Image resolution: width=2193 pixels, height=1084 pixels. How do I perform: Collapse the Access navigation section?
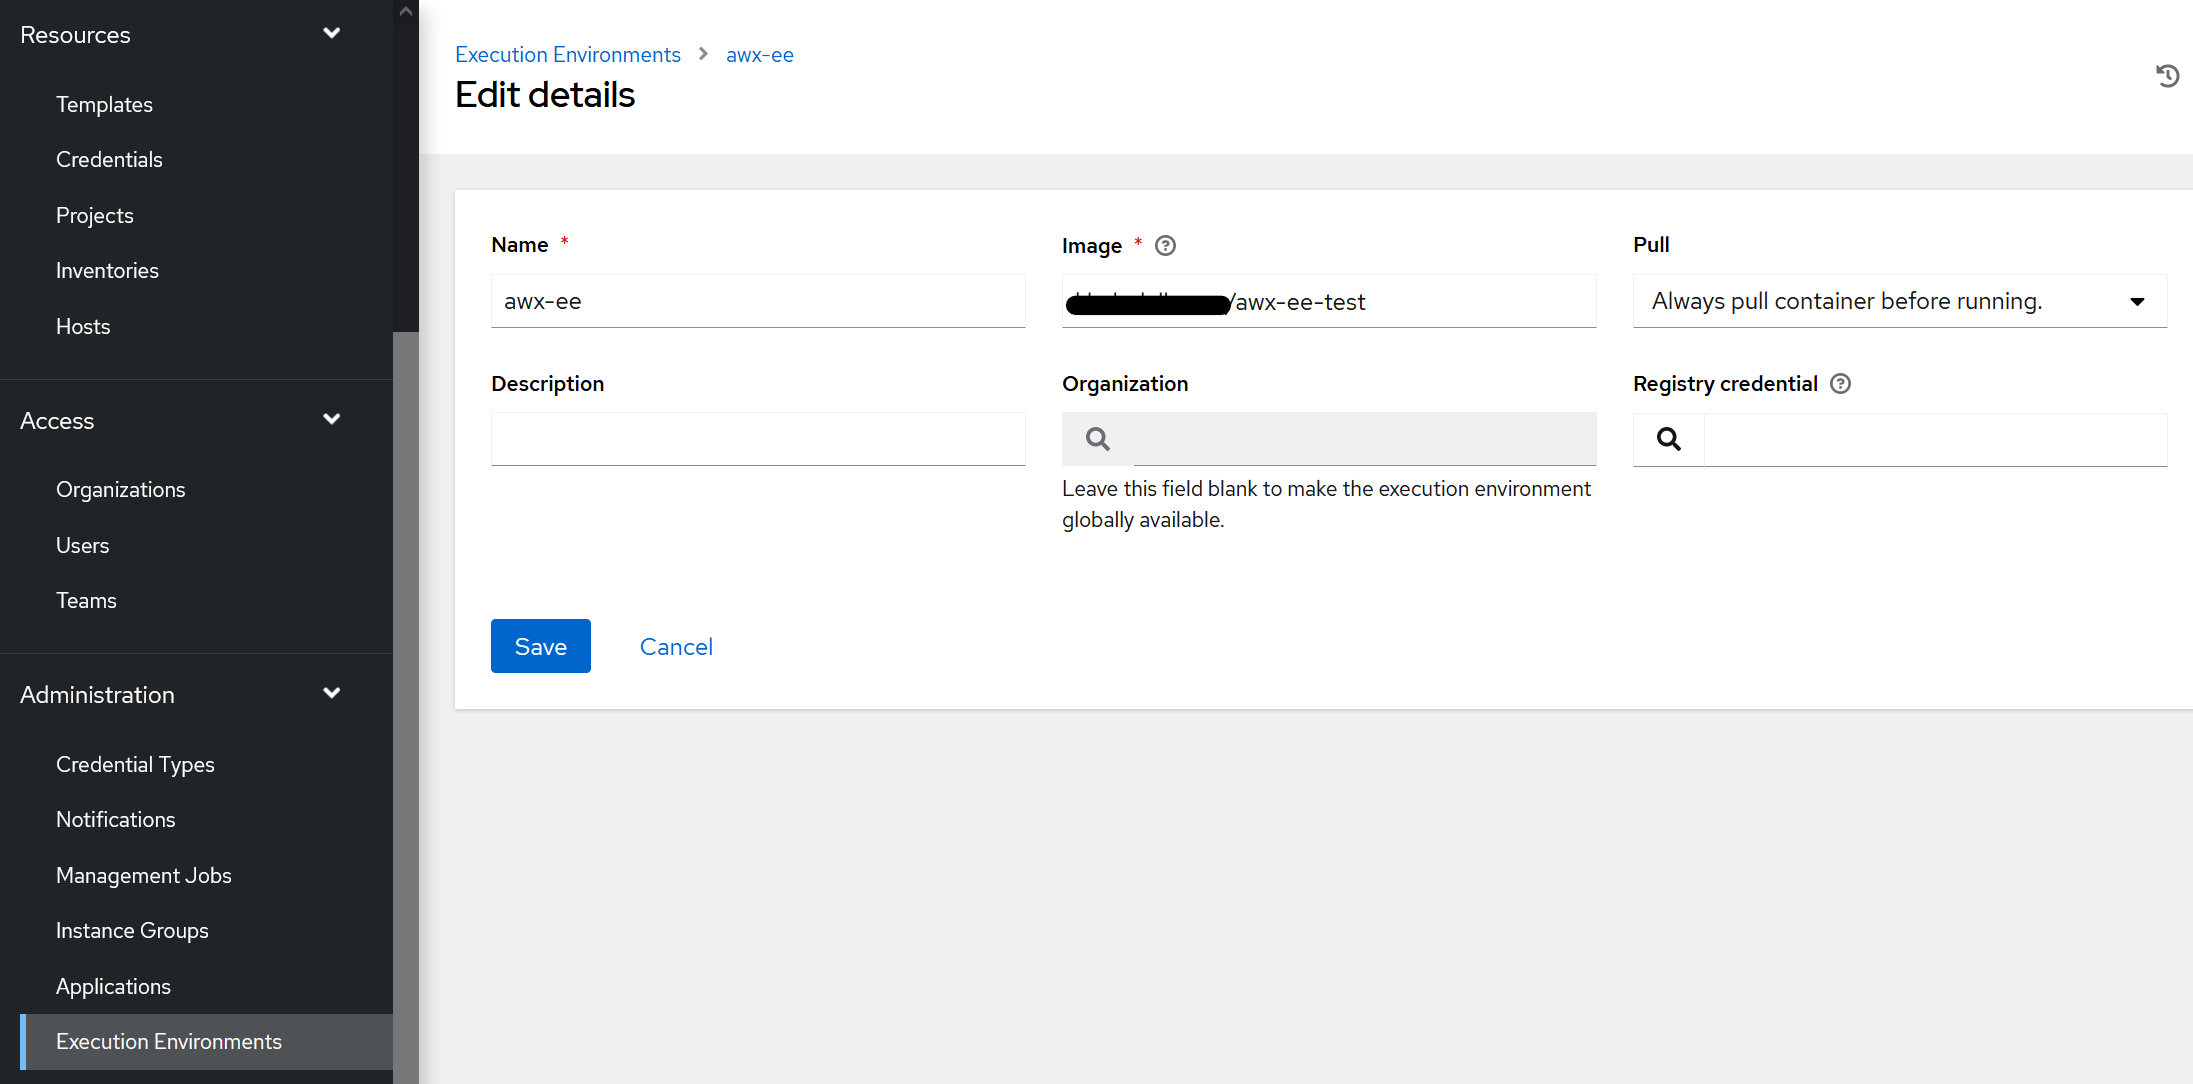(331, 420)
